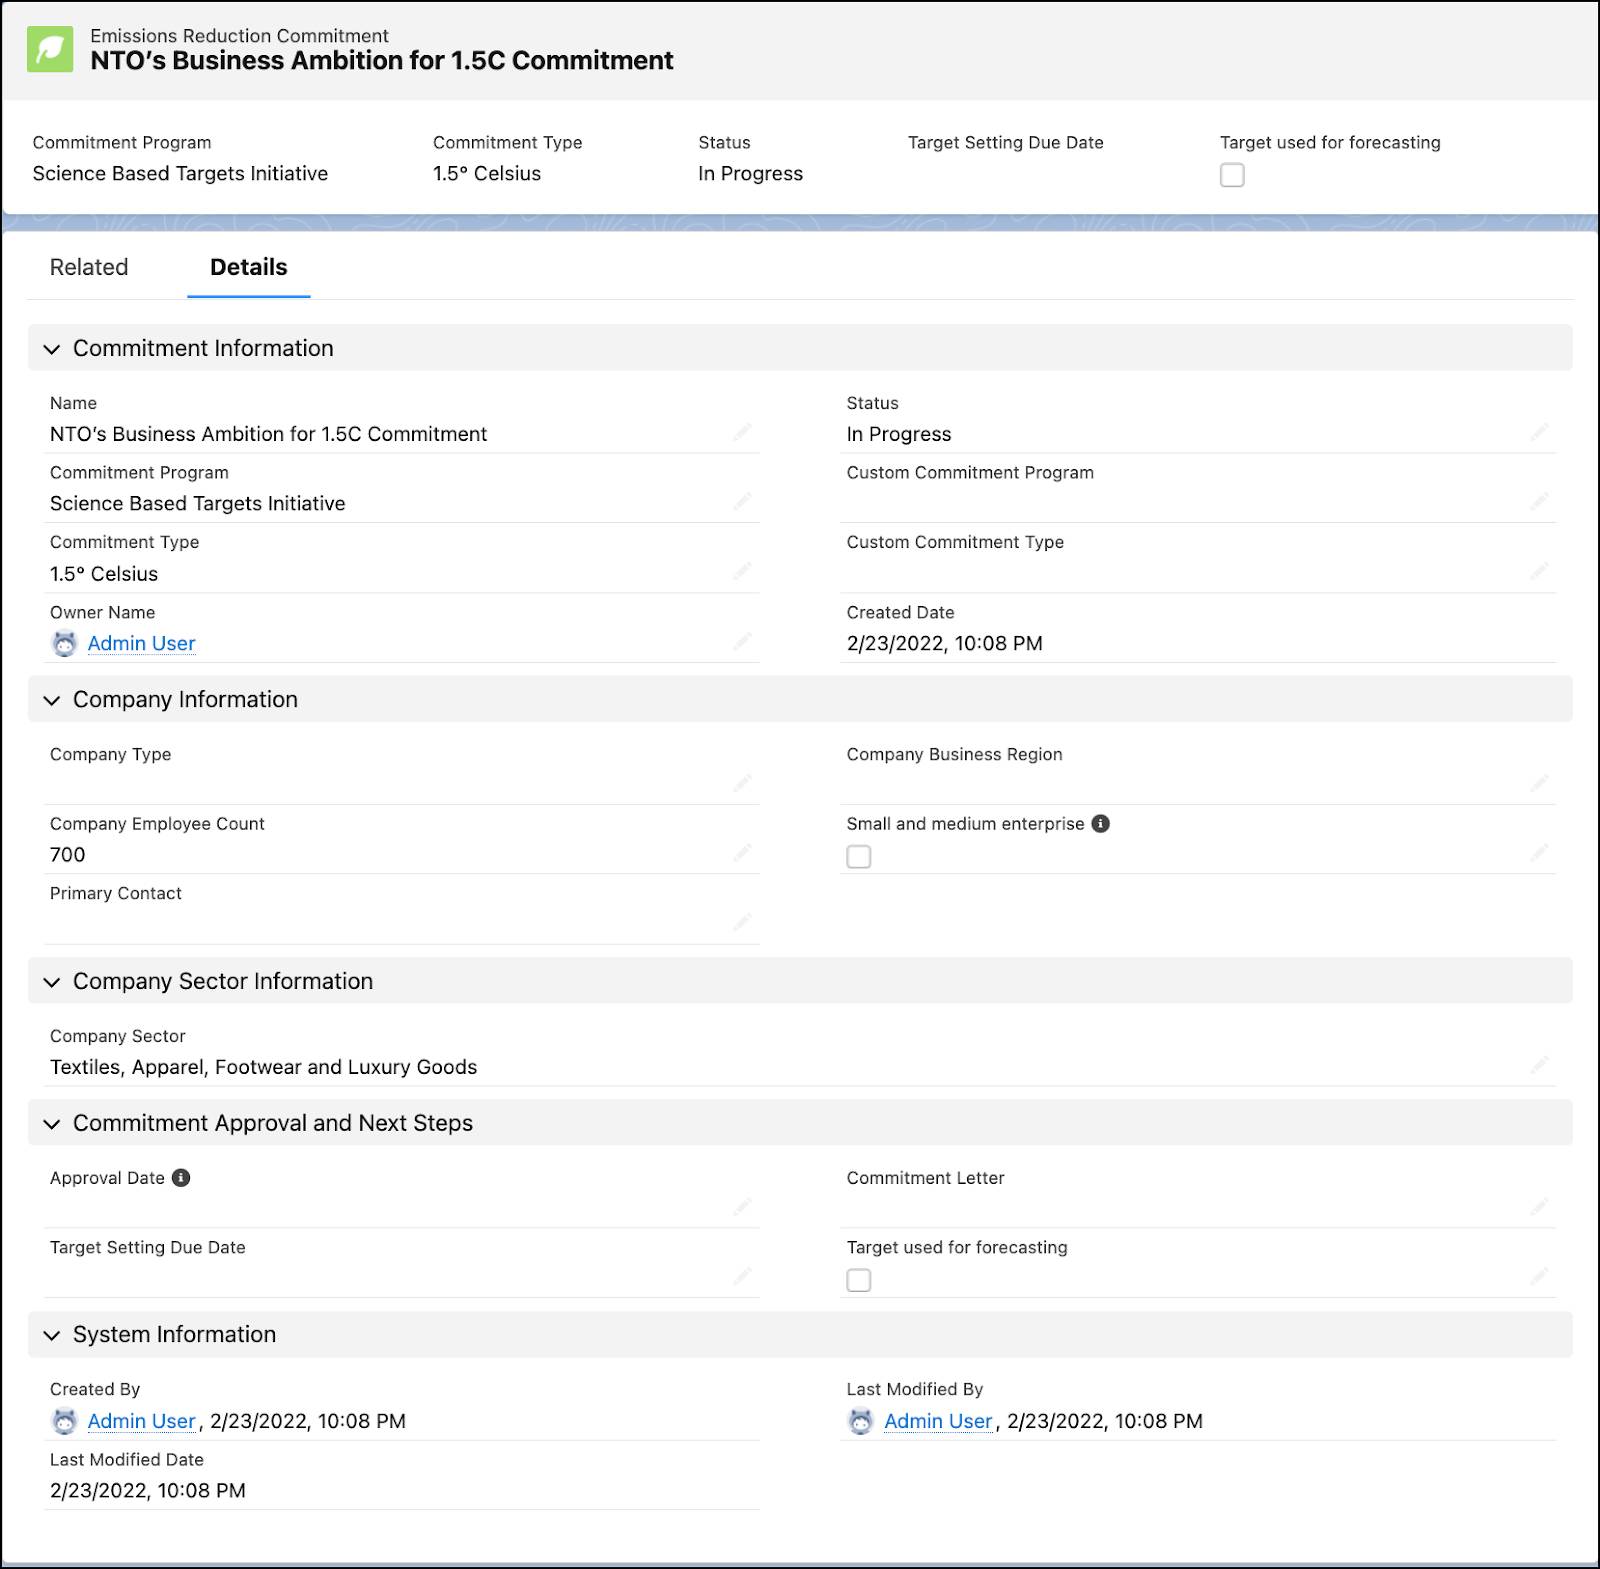The width and height of the screenshot is (1600, 1569).
Task: Edit the Status In Progress pencil icon
Action: pos(1539,432)
